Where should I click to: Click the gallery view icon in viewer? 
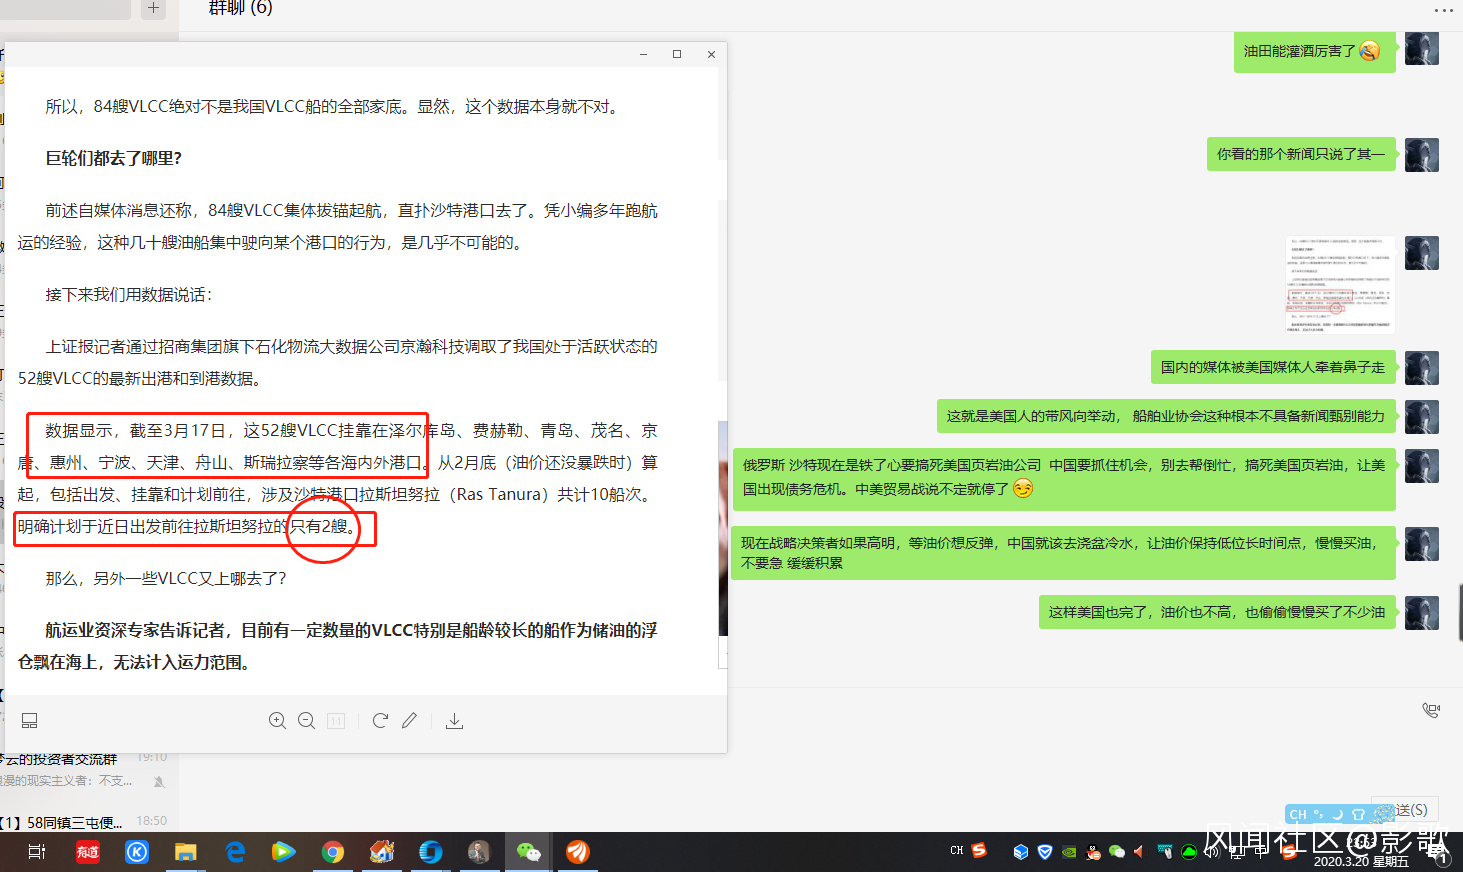[30, 721]
